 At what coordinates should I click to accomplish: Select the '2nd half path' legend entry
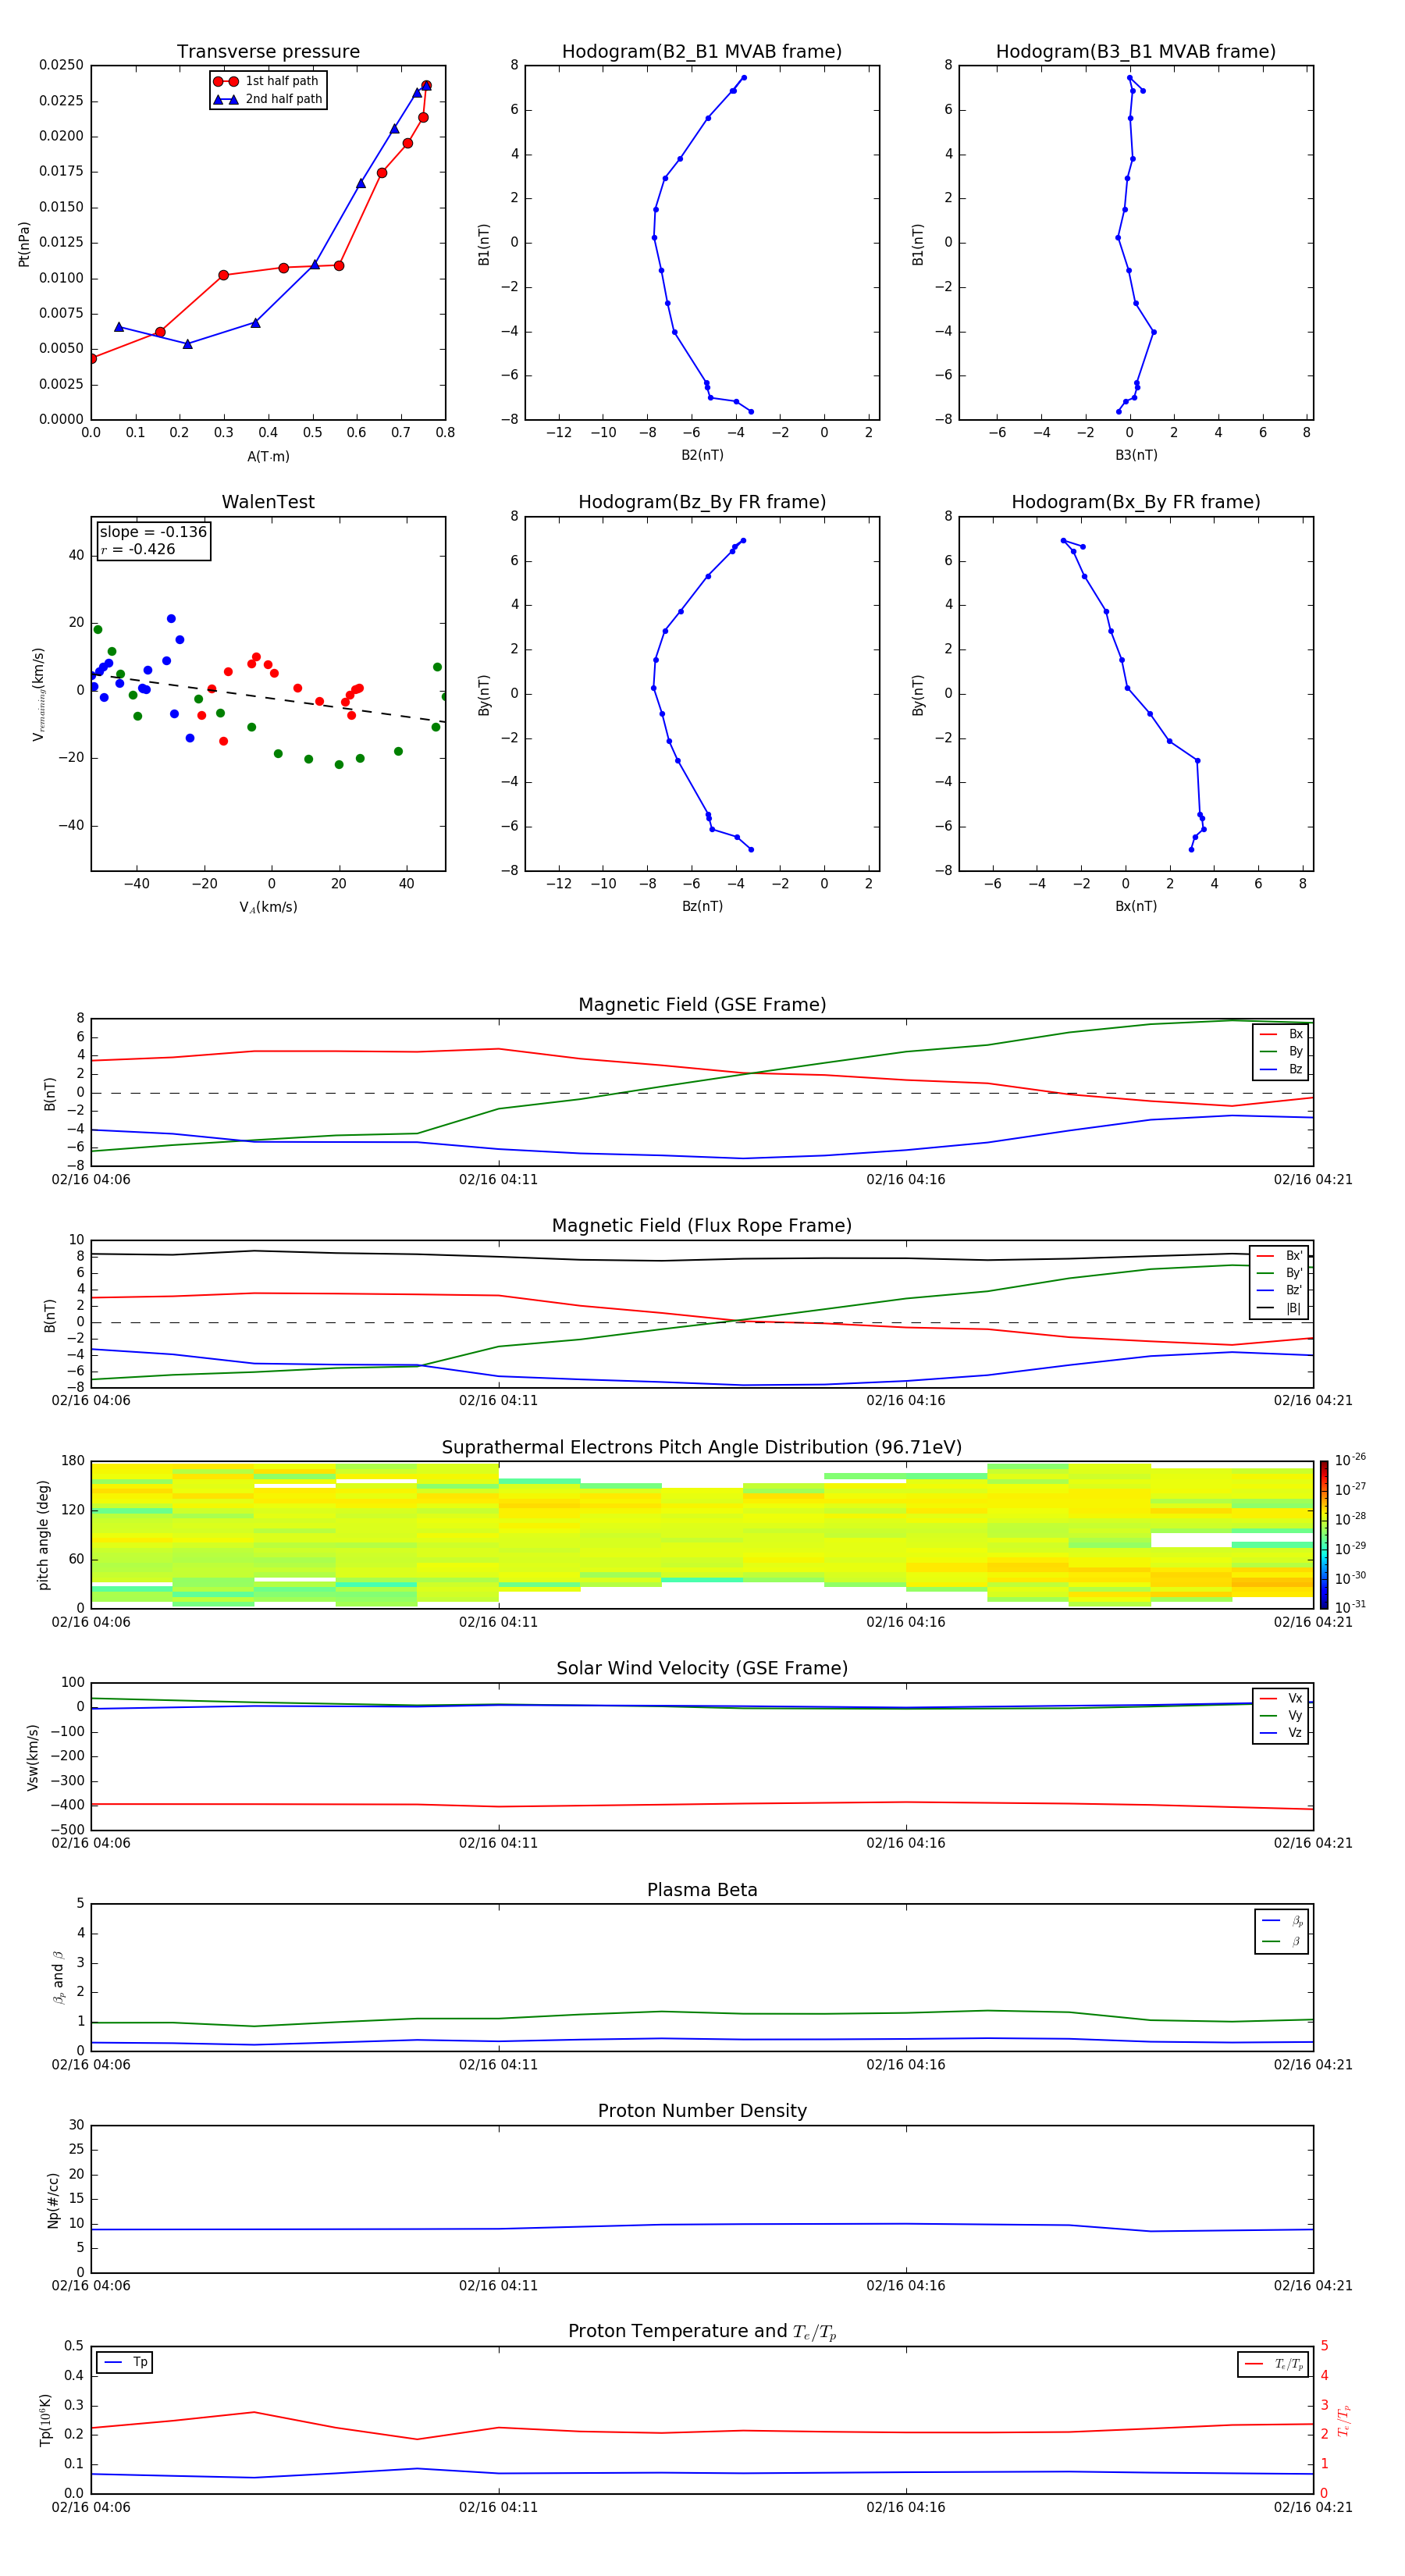point(267,99)
